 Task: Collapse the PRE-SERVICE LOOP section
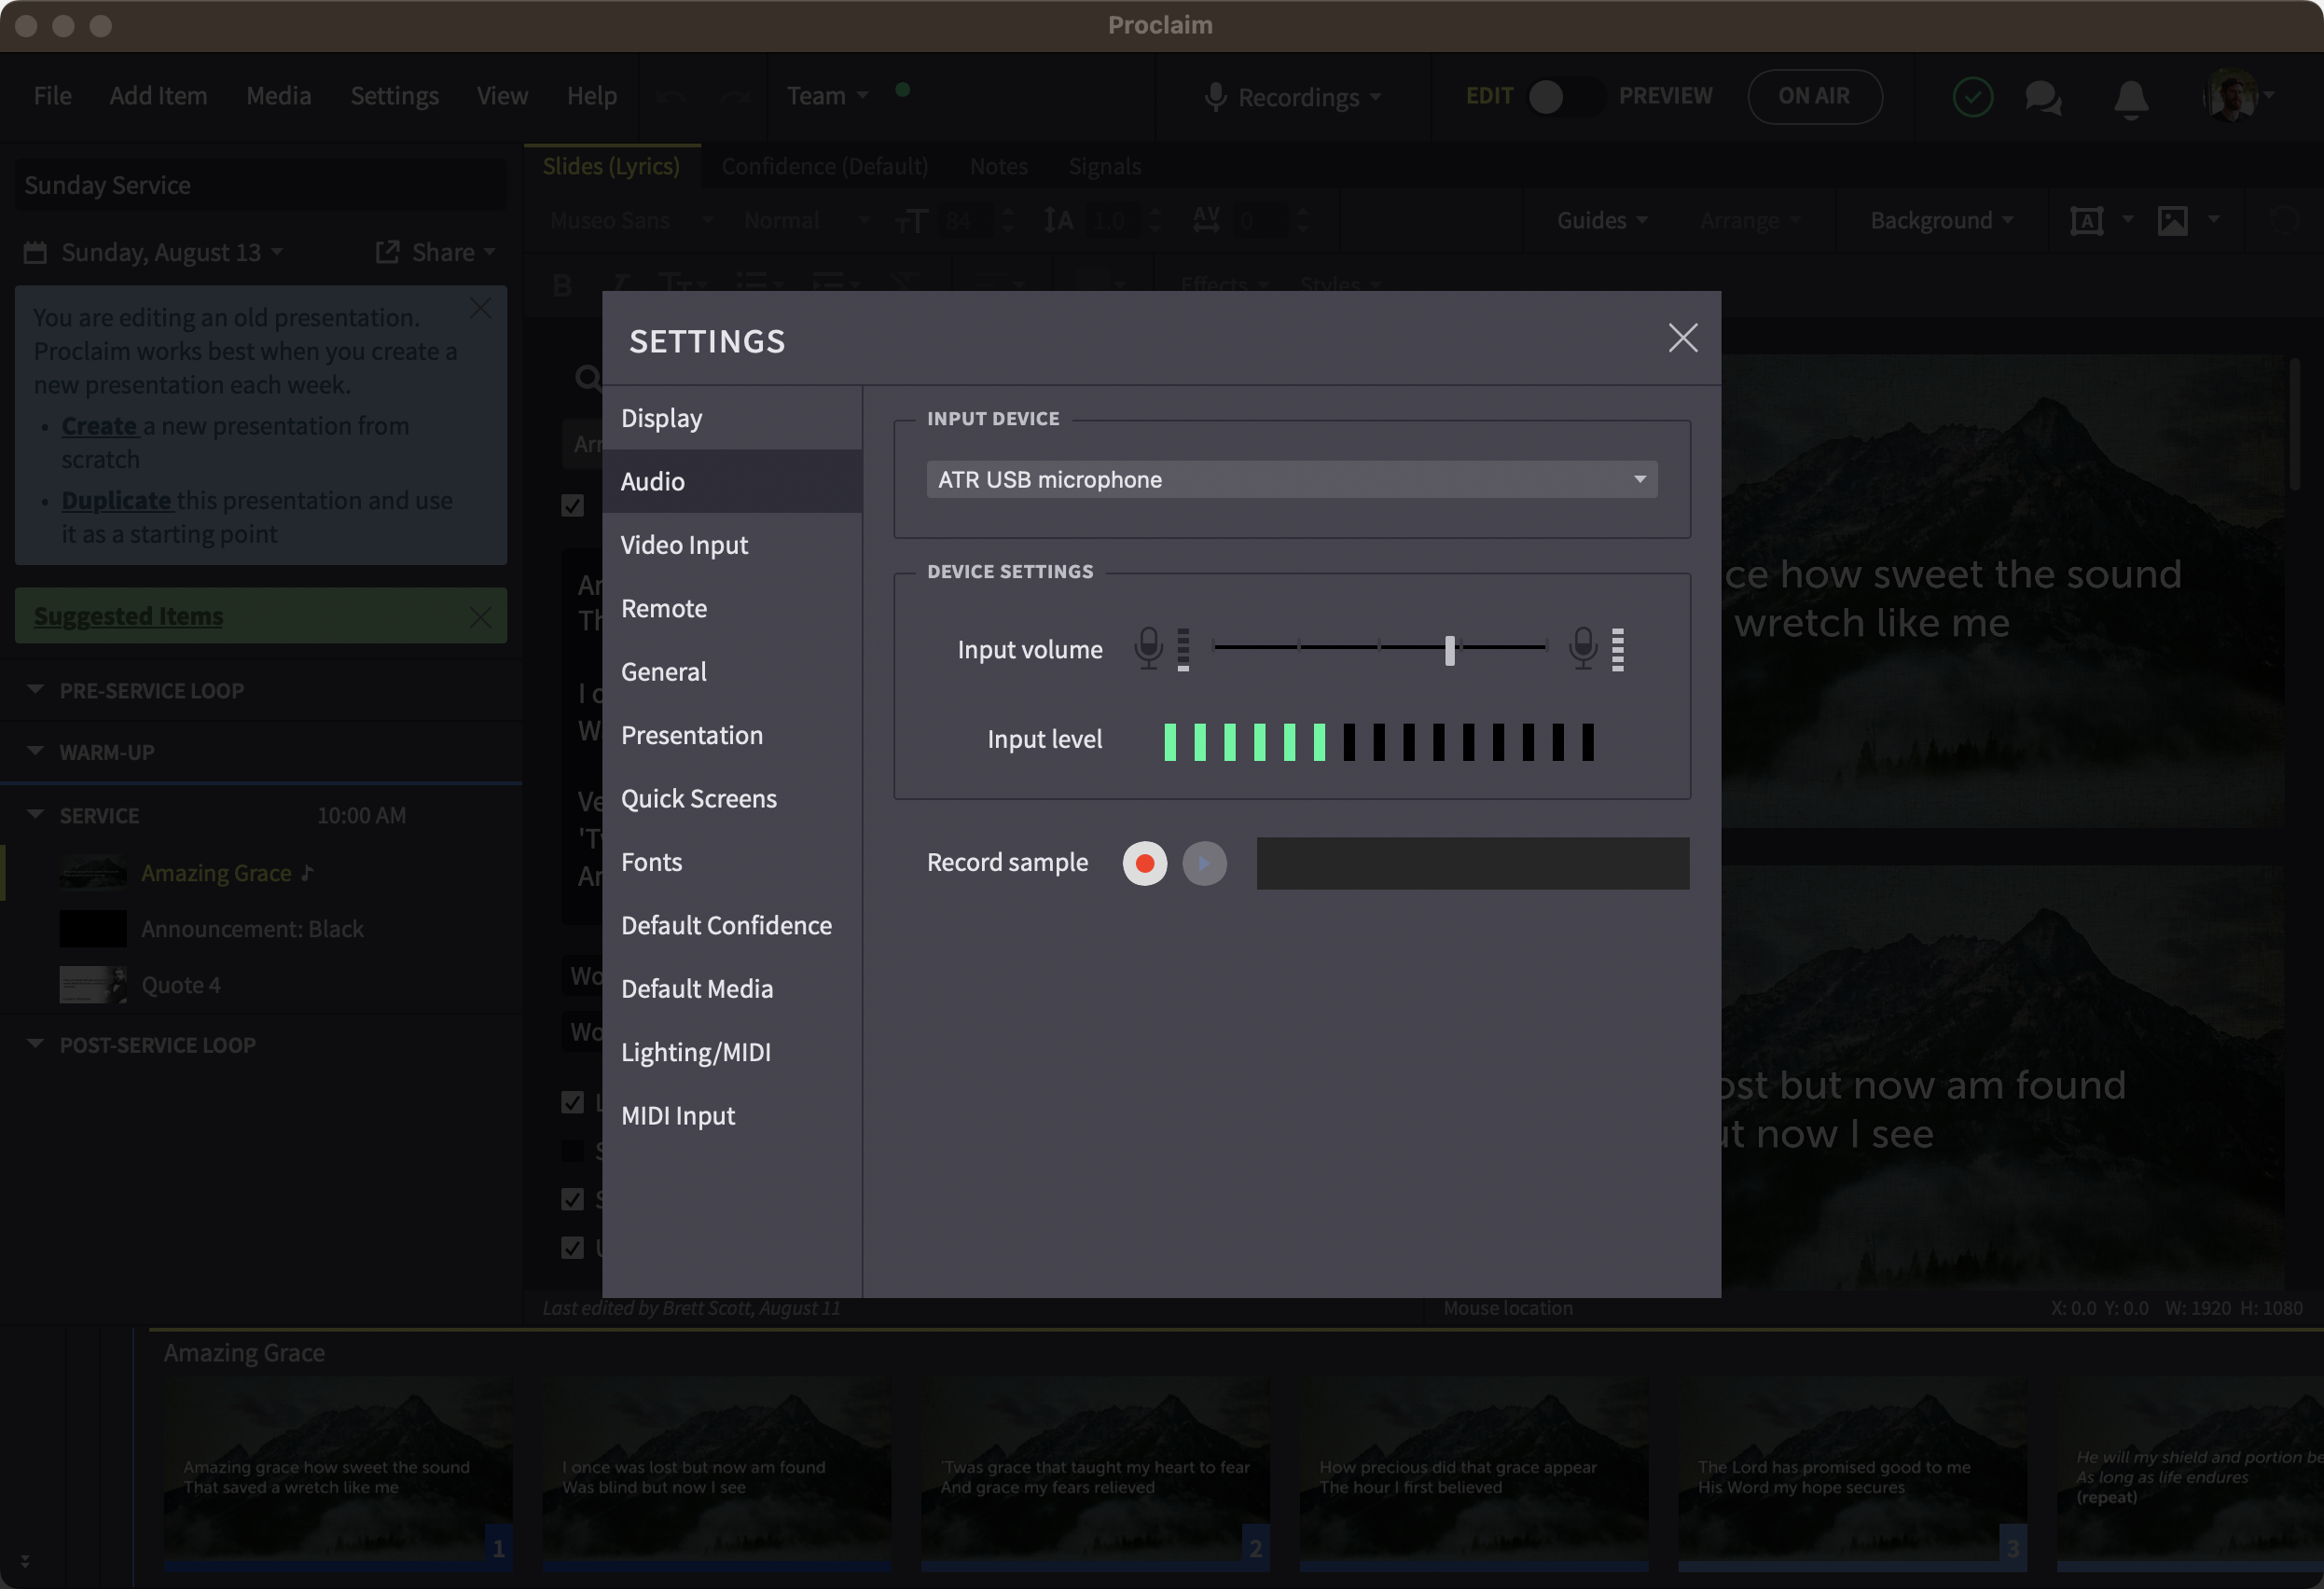coord(36,690)
